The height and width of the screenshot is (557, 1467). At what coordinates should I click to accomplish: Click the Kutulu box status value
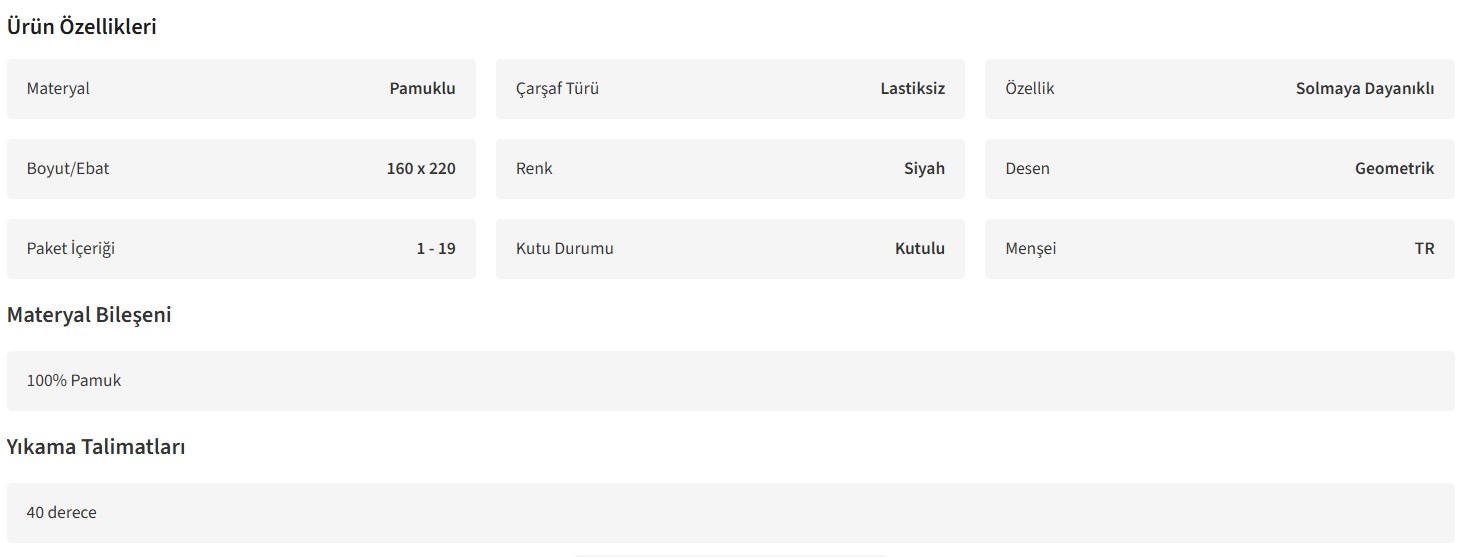pyautogui.click(x=919, y=248)
